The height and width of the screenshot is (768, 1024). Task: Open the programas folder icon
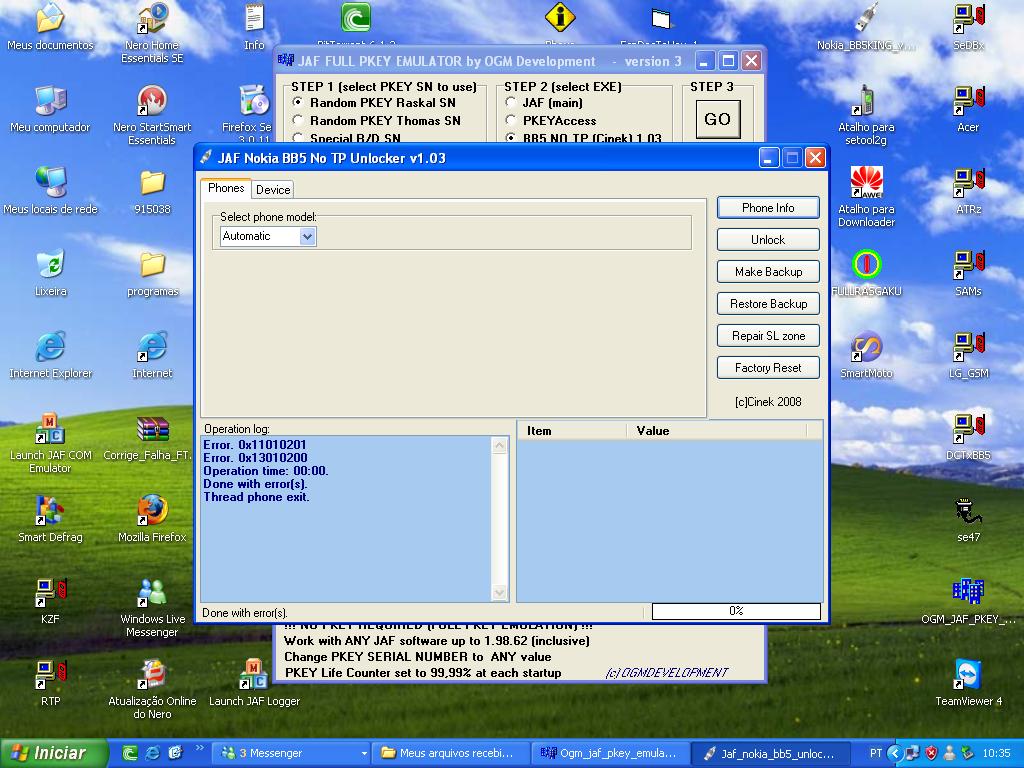pos(152,273)
